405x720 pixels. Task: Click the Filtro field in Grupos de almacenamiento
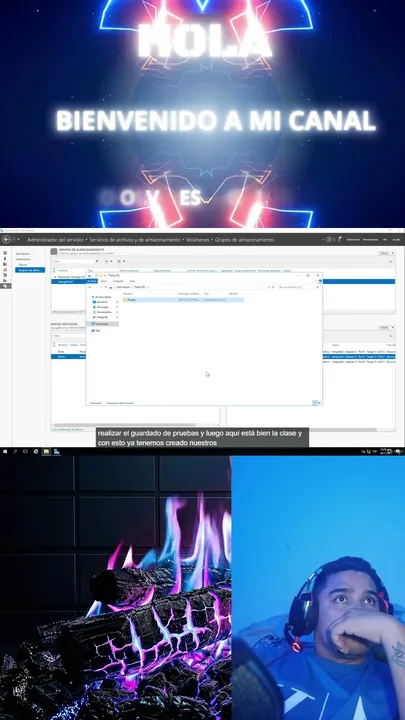coord(75,261)
